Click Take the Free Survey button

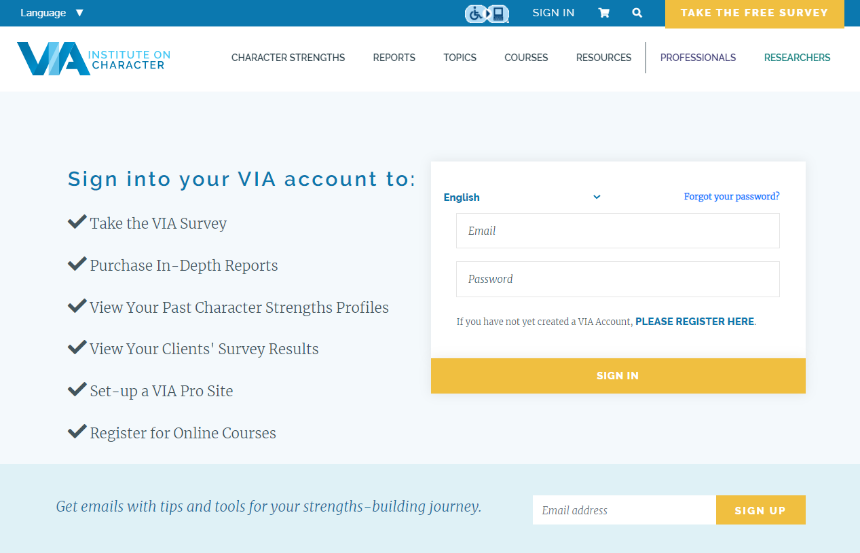pyautogui.click(x=754, y=13)
